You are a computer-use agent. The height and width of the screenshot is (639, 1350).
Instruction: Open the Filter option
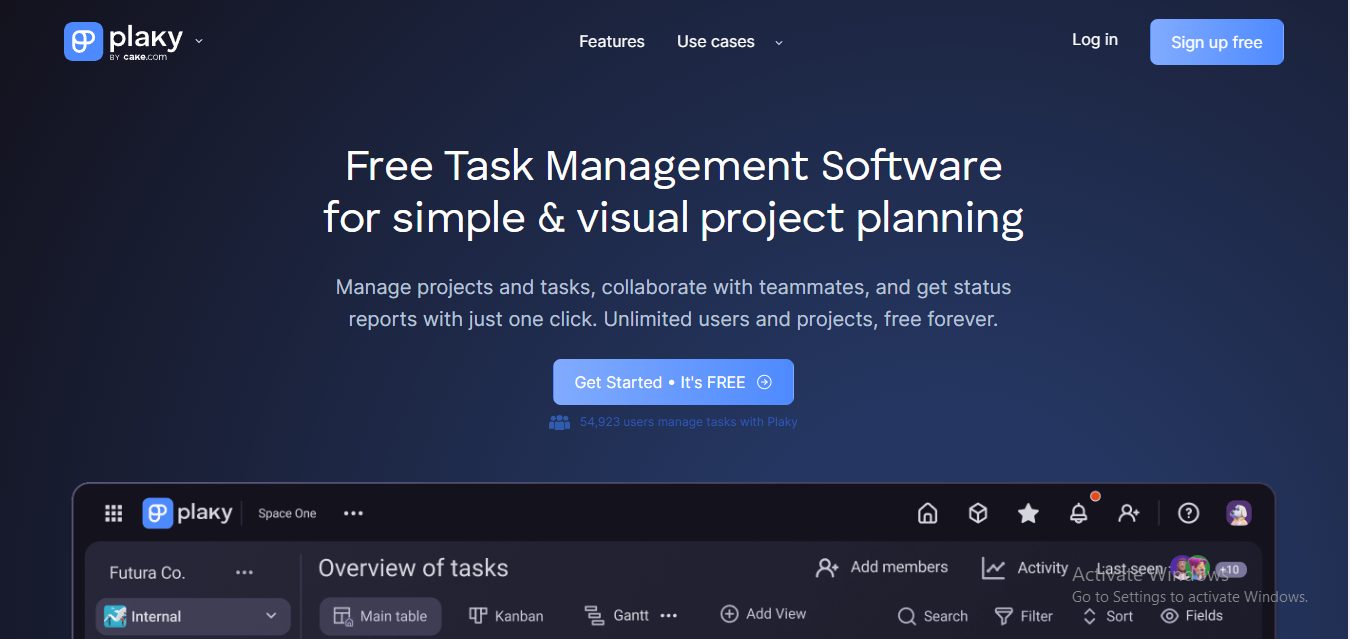[1023, 616]
